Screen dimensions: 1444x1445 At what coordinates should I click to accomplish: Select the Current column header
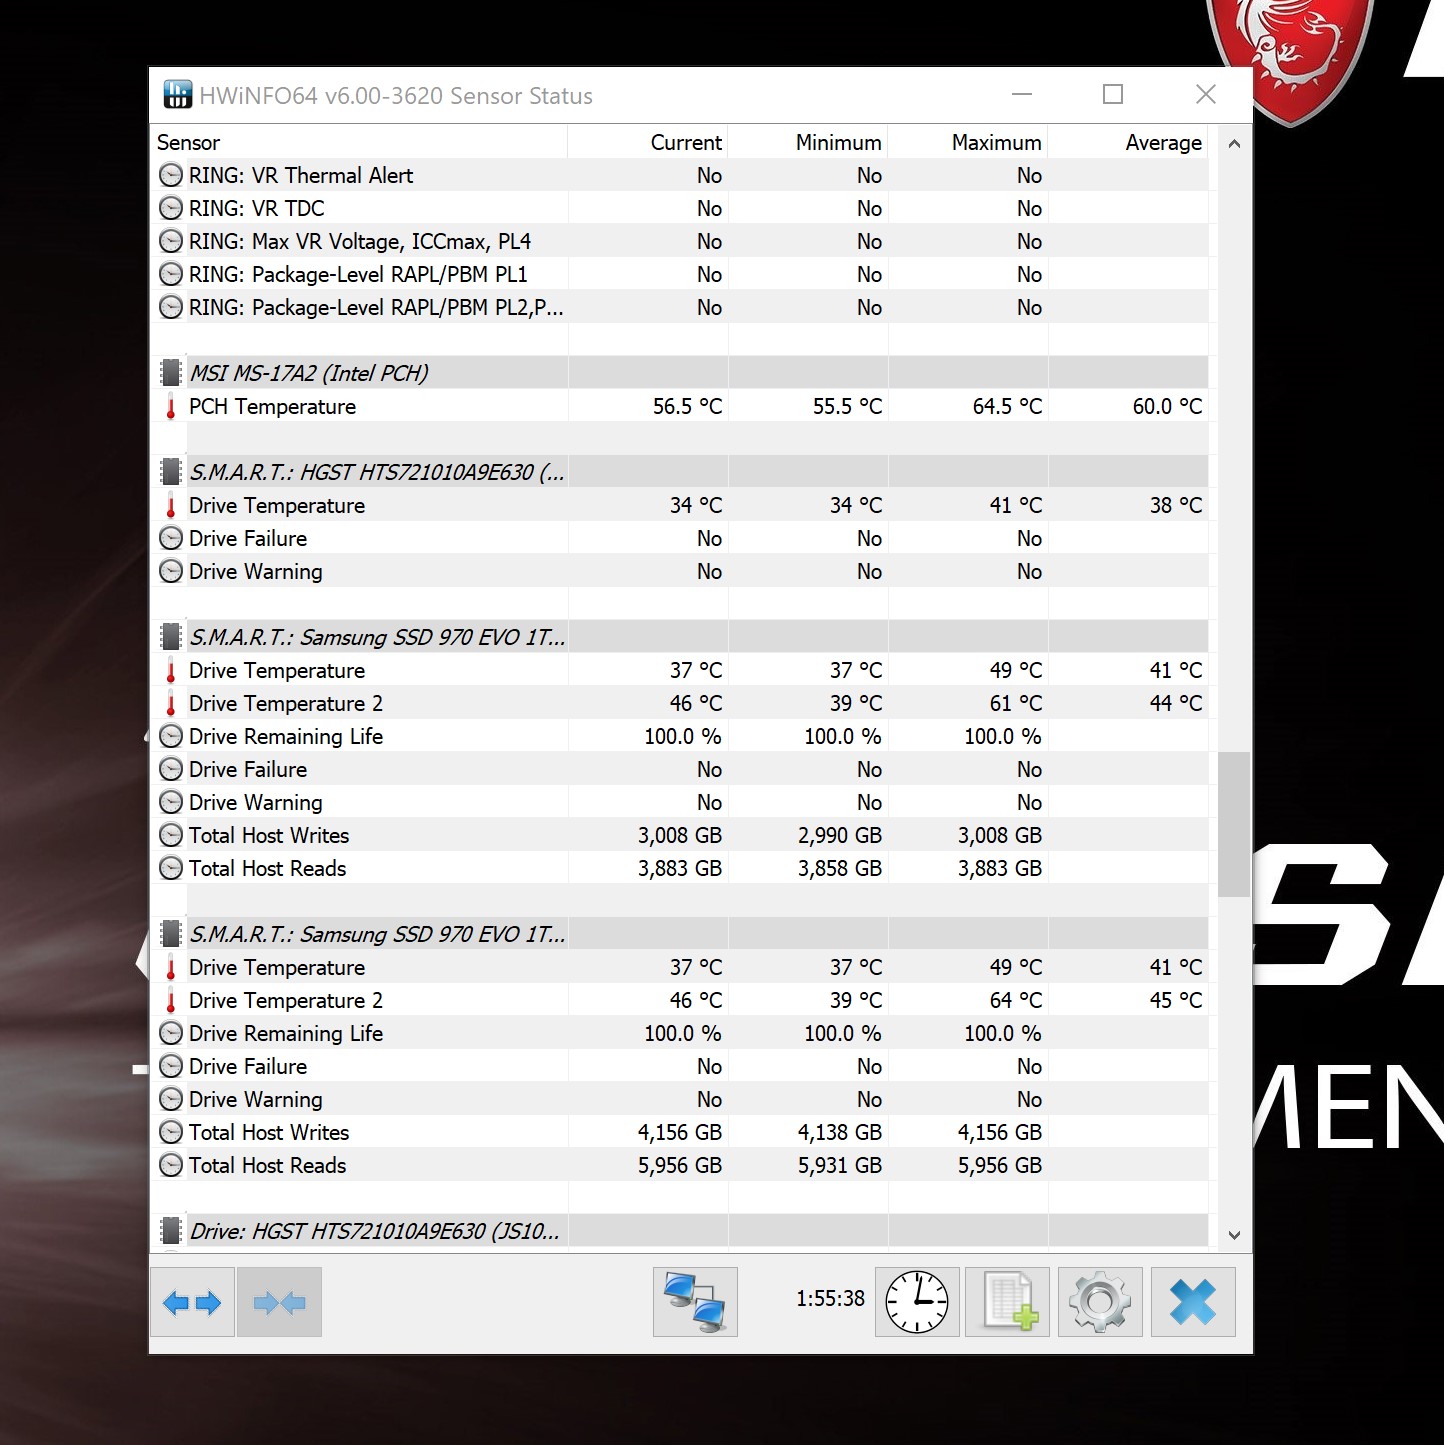click(648, 142)
